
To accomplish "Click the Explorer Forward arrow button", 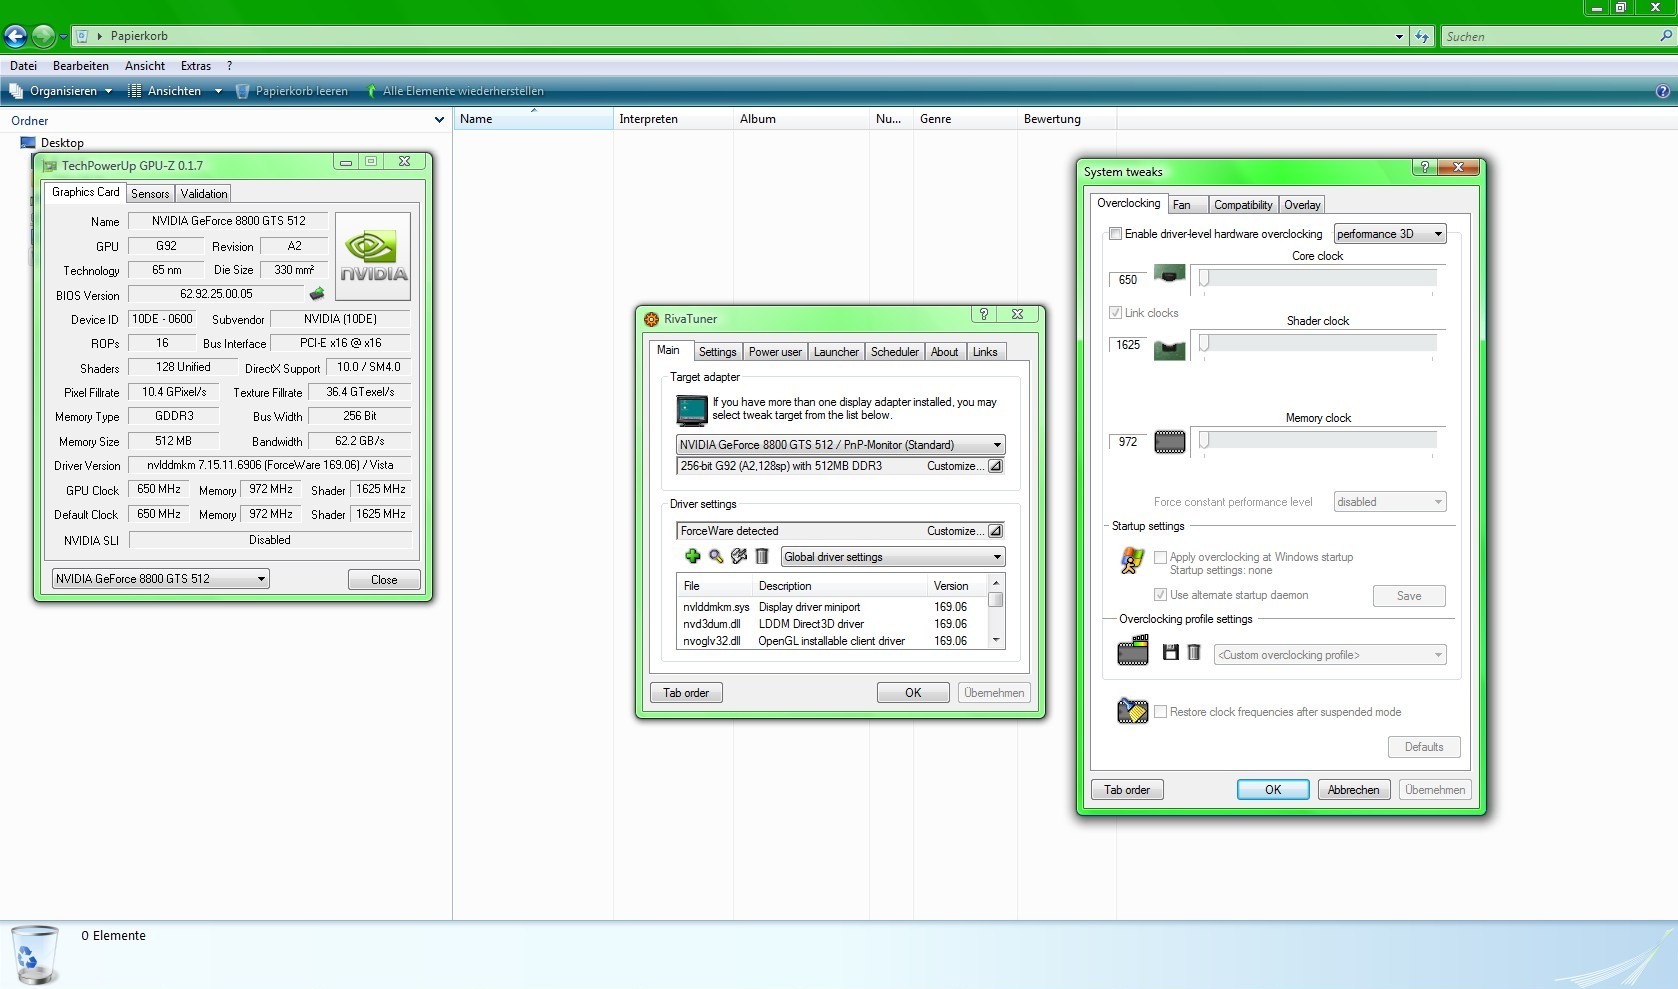I will (x=43, y=37).
